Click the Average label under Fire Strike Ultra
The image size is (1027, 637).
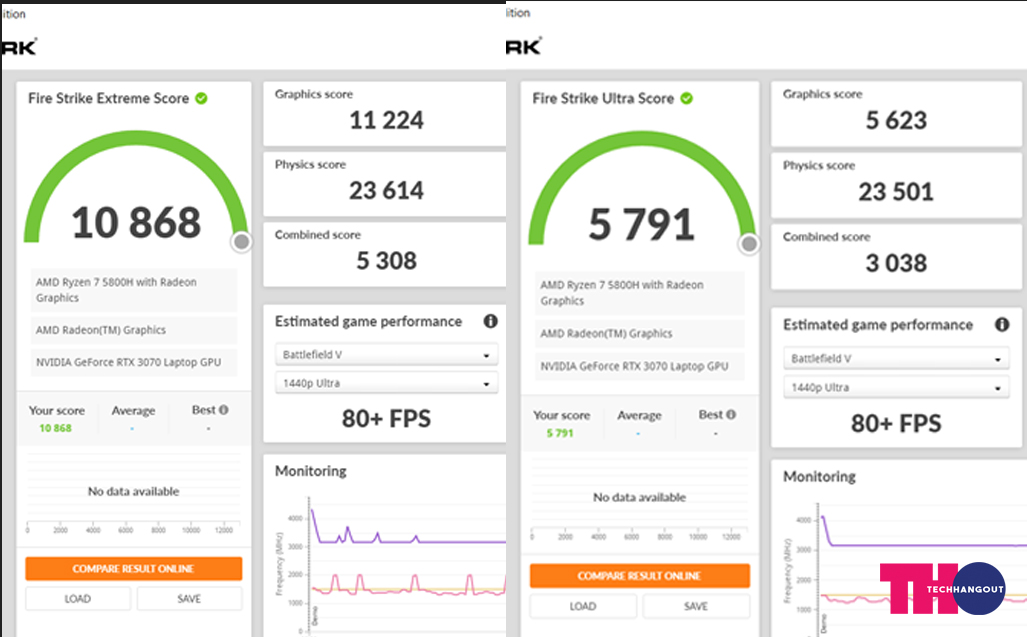point(639,415)
